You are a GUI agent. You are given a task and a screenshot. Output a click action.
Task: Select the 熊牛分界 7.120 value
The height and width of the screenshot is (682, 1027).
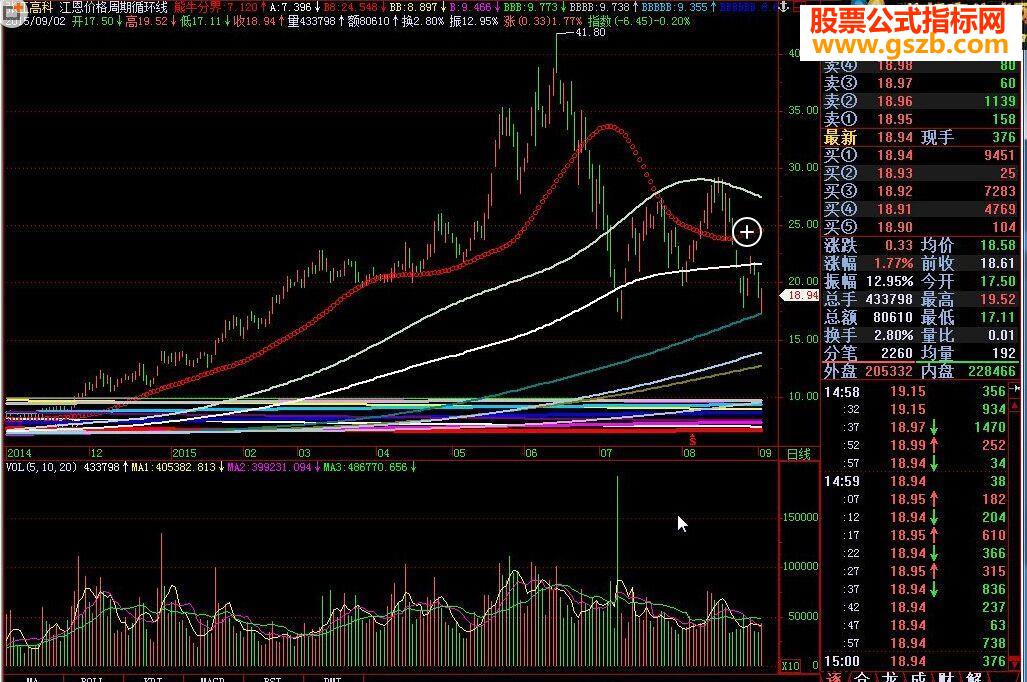pos(215,7)
